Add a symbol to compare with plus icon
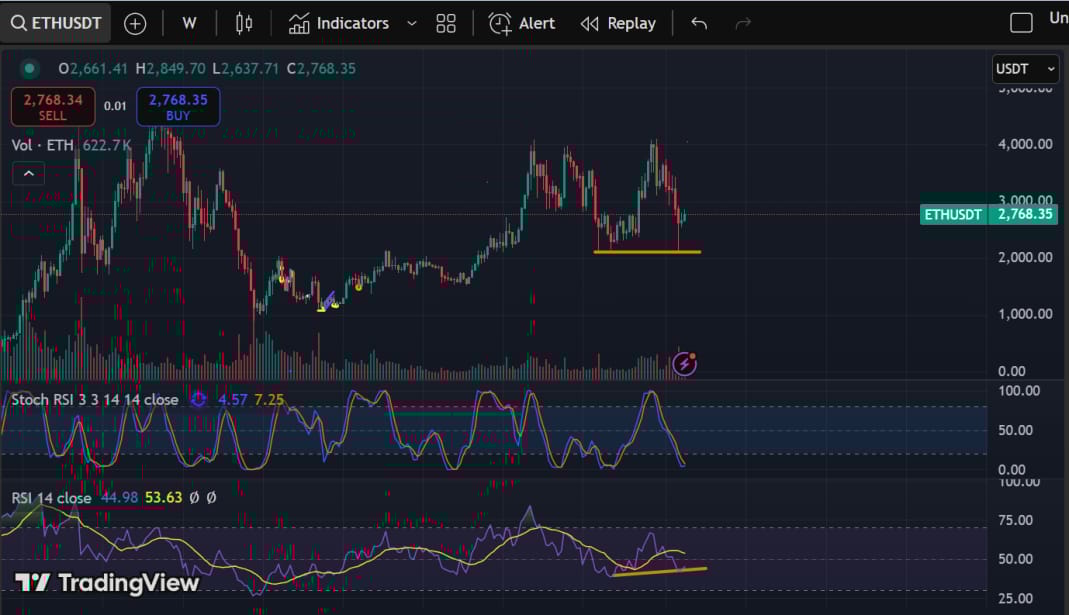 (135, 24)
